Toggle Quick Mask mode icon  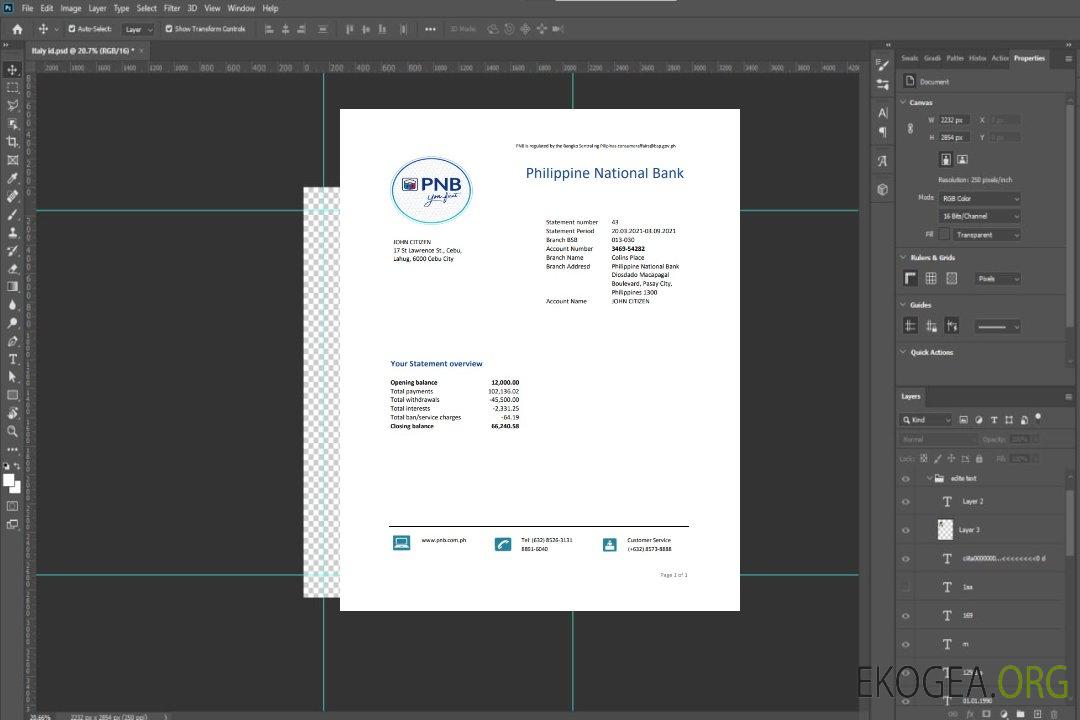[x=12, y=506]
